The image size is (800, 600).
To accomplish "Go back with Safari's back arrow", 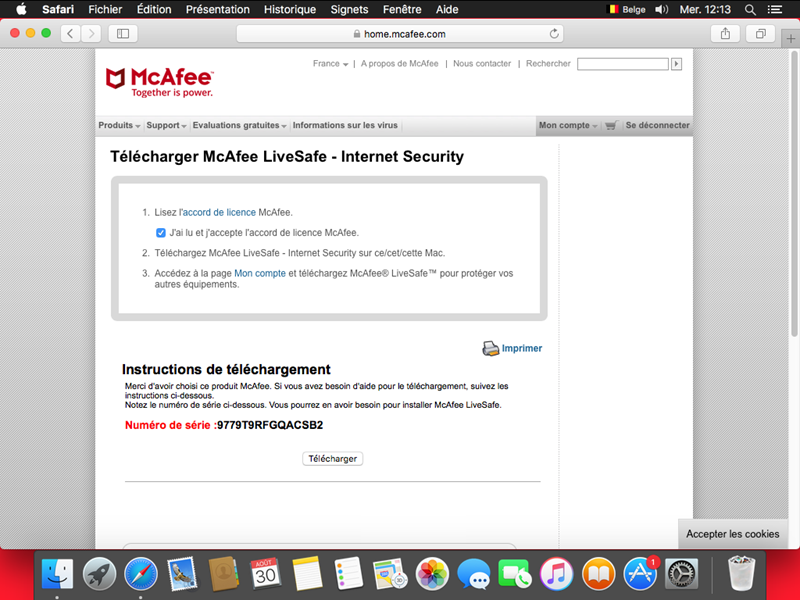I will tap(70, 34).
